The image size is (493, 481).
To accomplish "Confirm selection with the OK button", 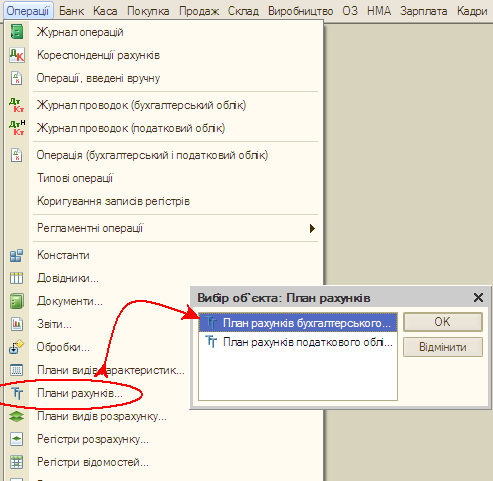I will tap(443, 322).
